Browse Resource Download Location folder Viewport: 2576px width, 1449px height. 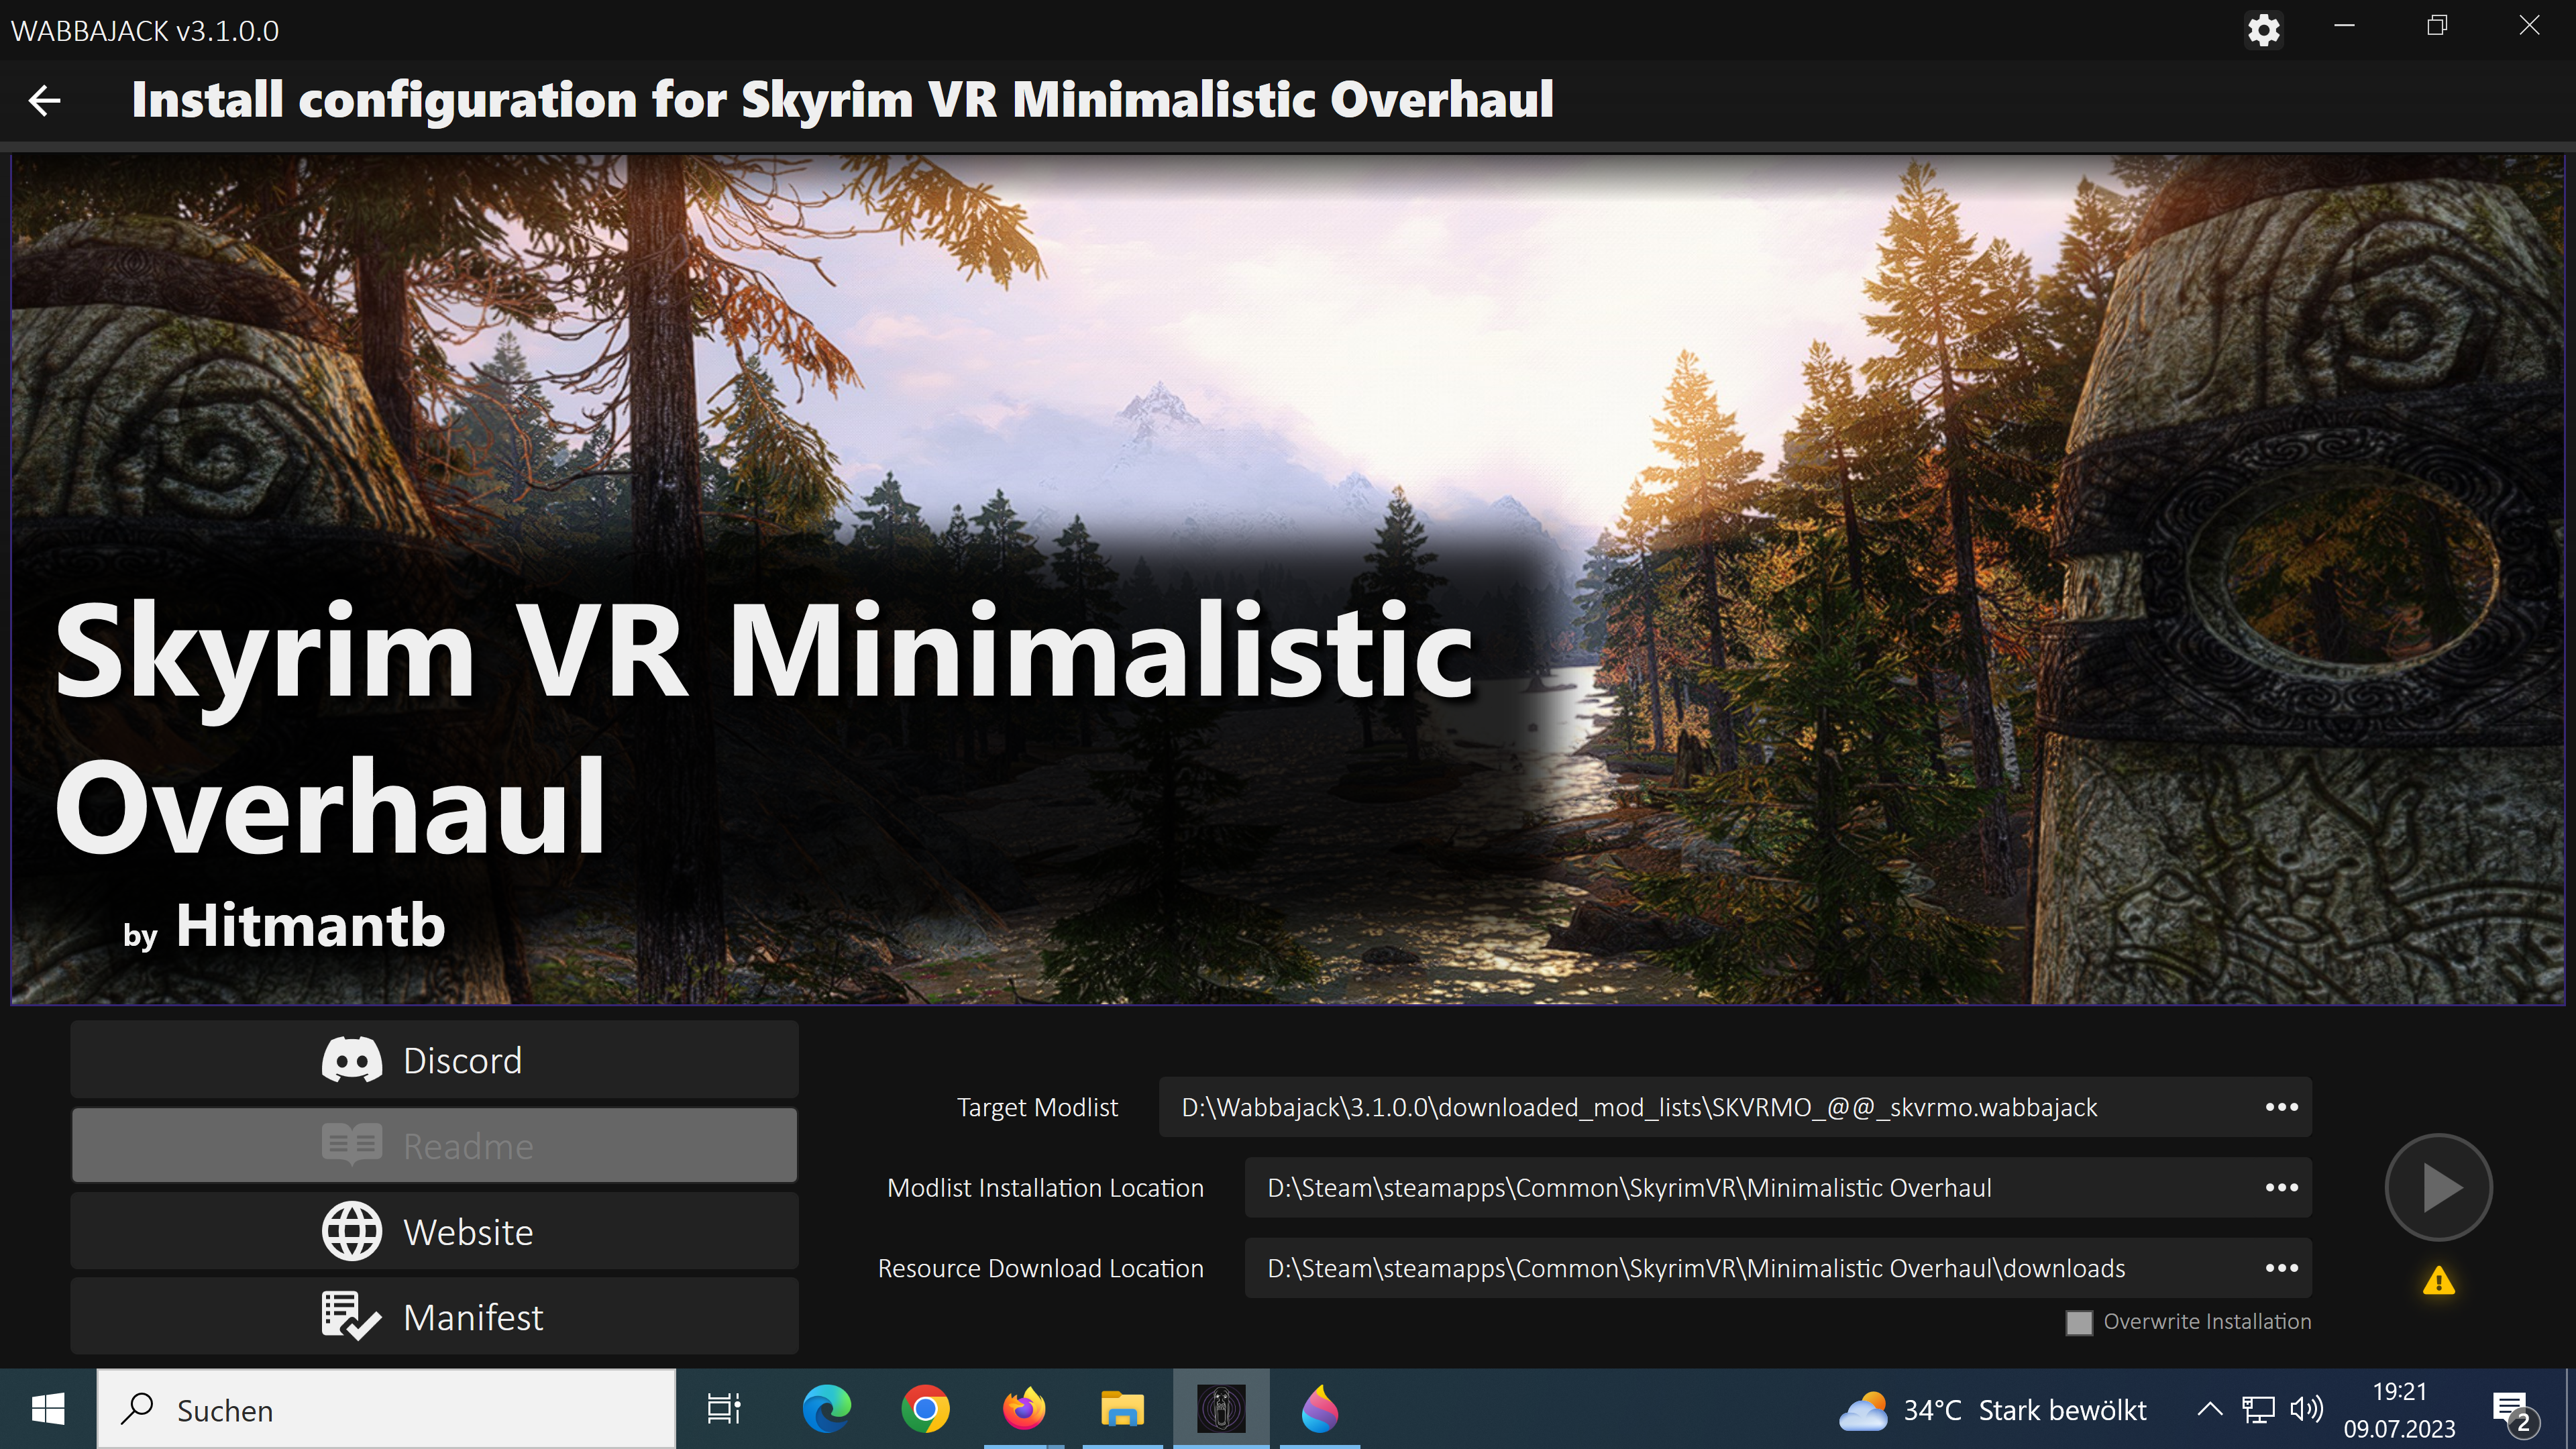click(2281, 1268)
